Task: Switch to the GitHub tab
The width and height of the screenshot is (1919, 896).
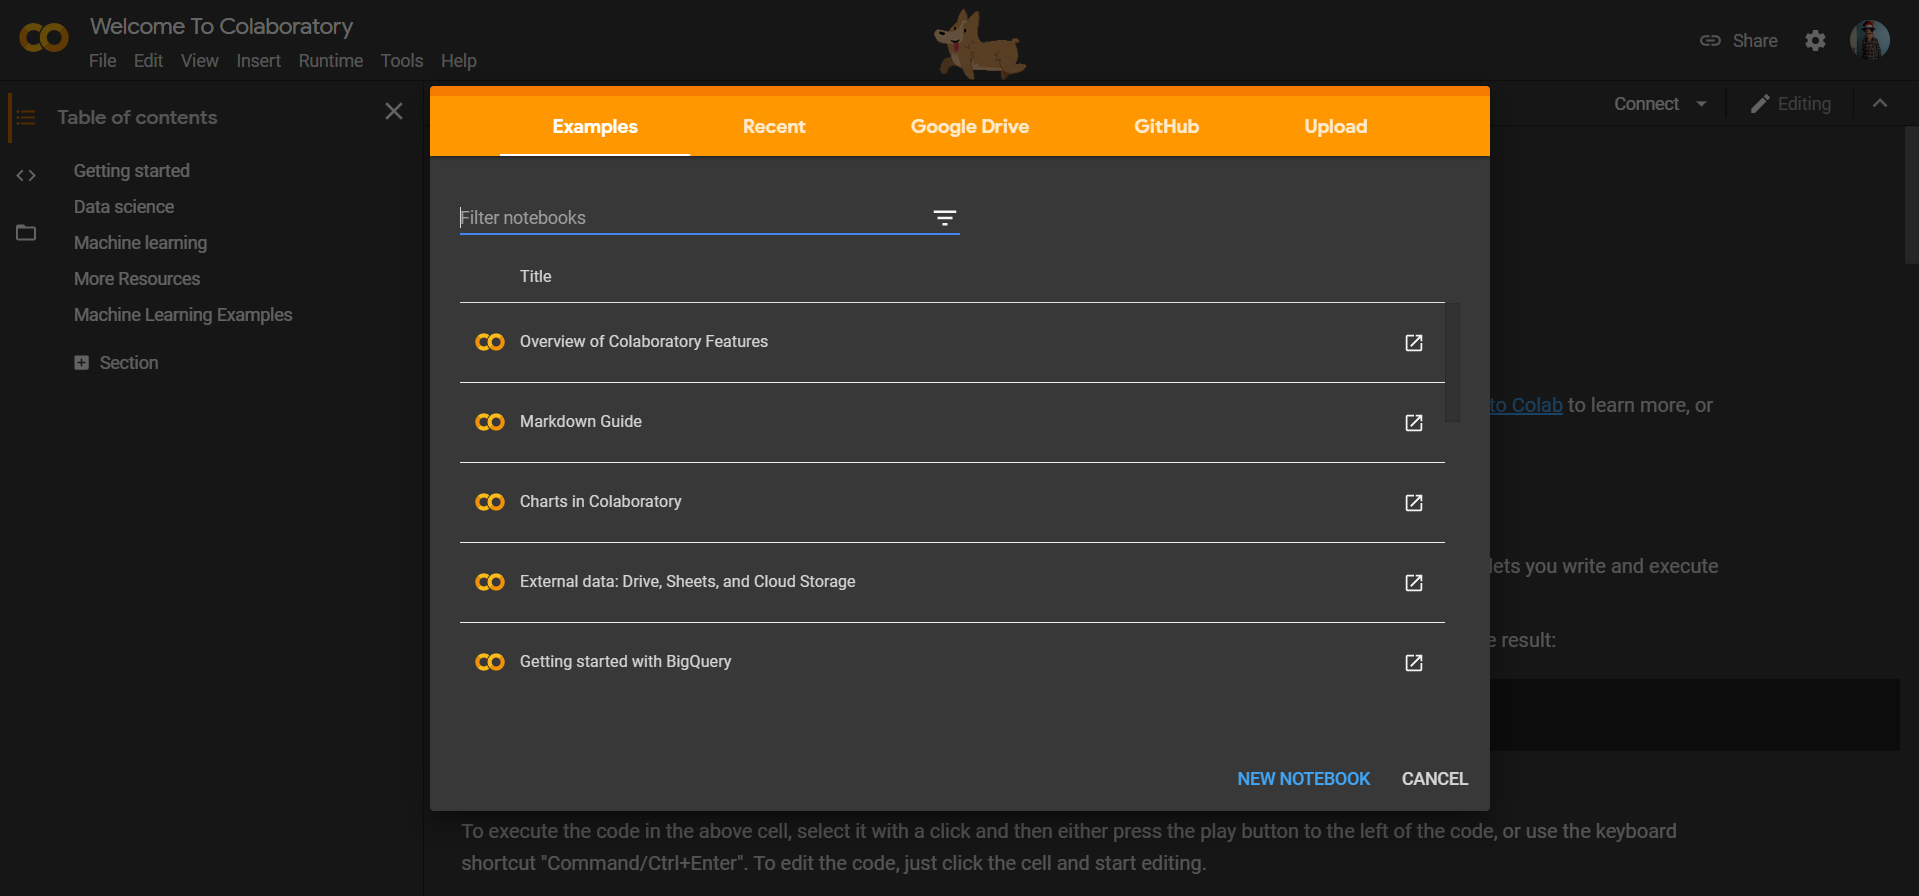Action: pos(1166,126)
